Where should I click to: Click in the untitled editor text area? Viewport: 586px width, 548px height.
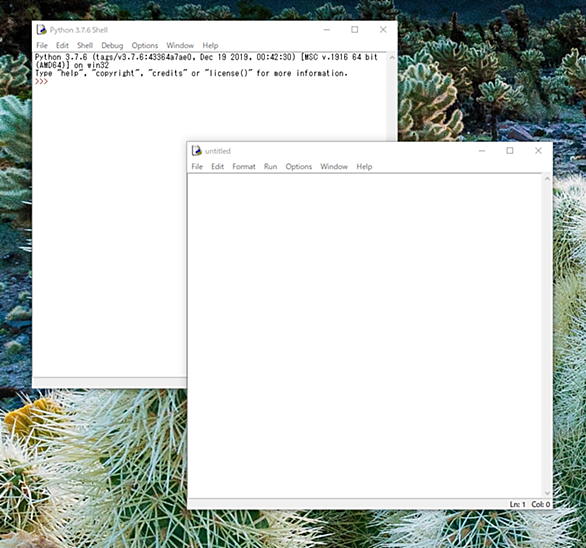pyautogui.click(x=365, y=335)
